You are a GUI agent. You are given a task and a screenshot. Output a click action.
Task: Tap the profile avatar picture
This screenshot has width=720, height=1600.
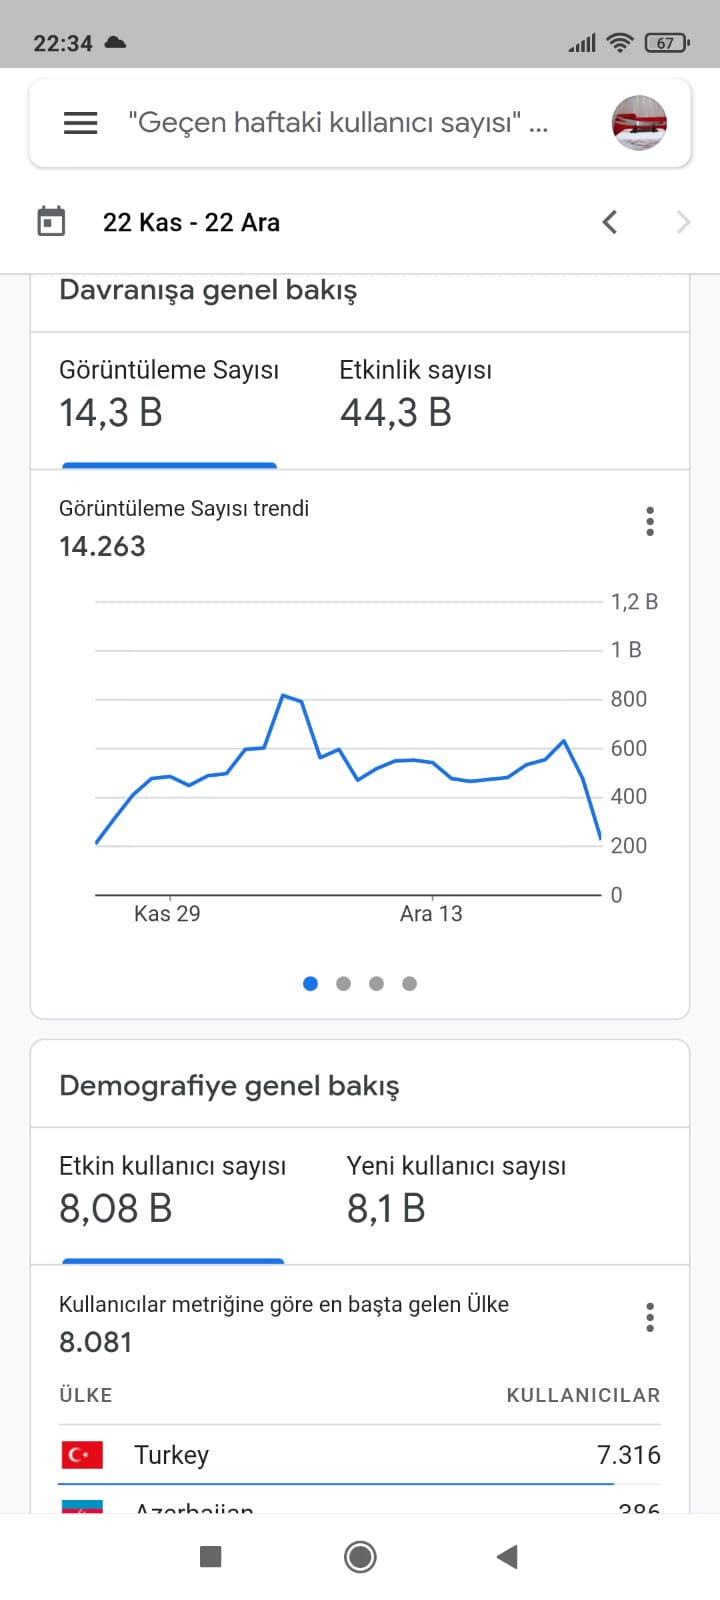coord(639,123)
